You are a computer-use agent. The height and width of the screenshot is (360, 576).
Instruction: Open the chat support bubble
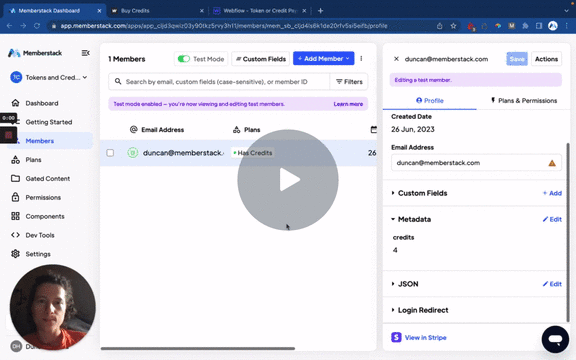pyautogui.click(x=555, y=339)
